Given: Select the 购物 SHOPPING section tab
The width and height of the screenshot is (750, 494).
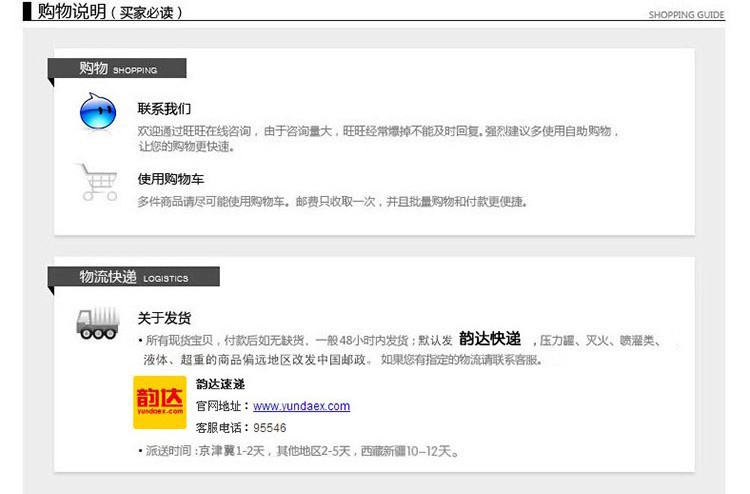Looking at the screenshot, I should (117, 69).
